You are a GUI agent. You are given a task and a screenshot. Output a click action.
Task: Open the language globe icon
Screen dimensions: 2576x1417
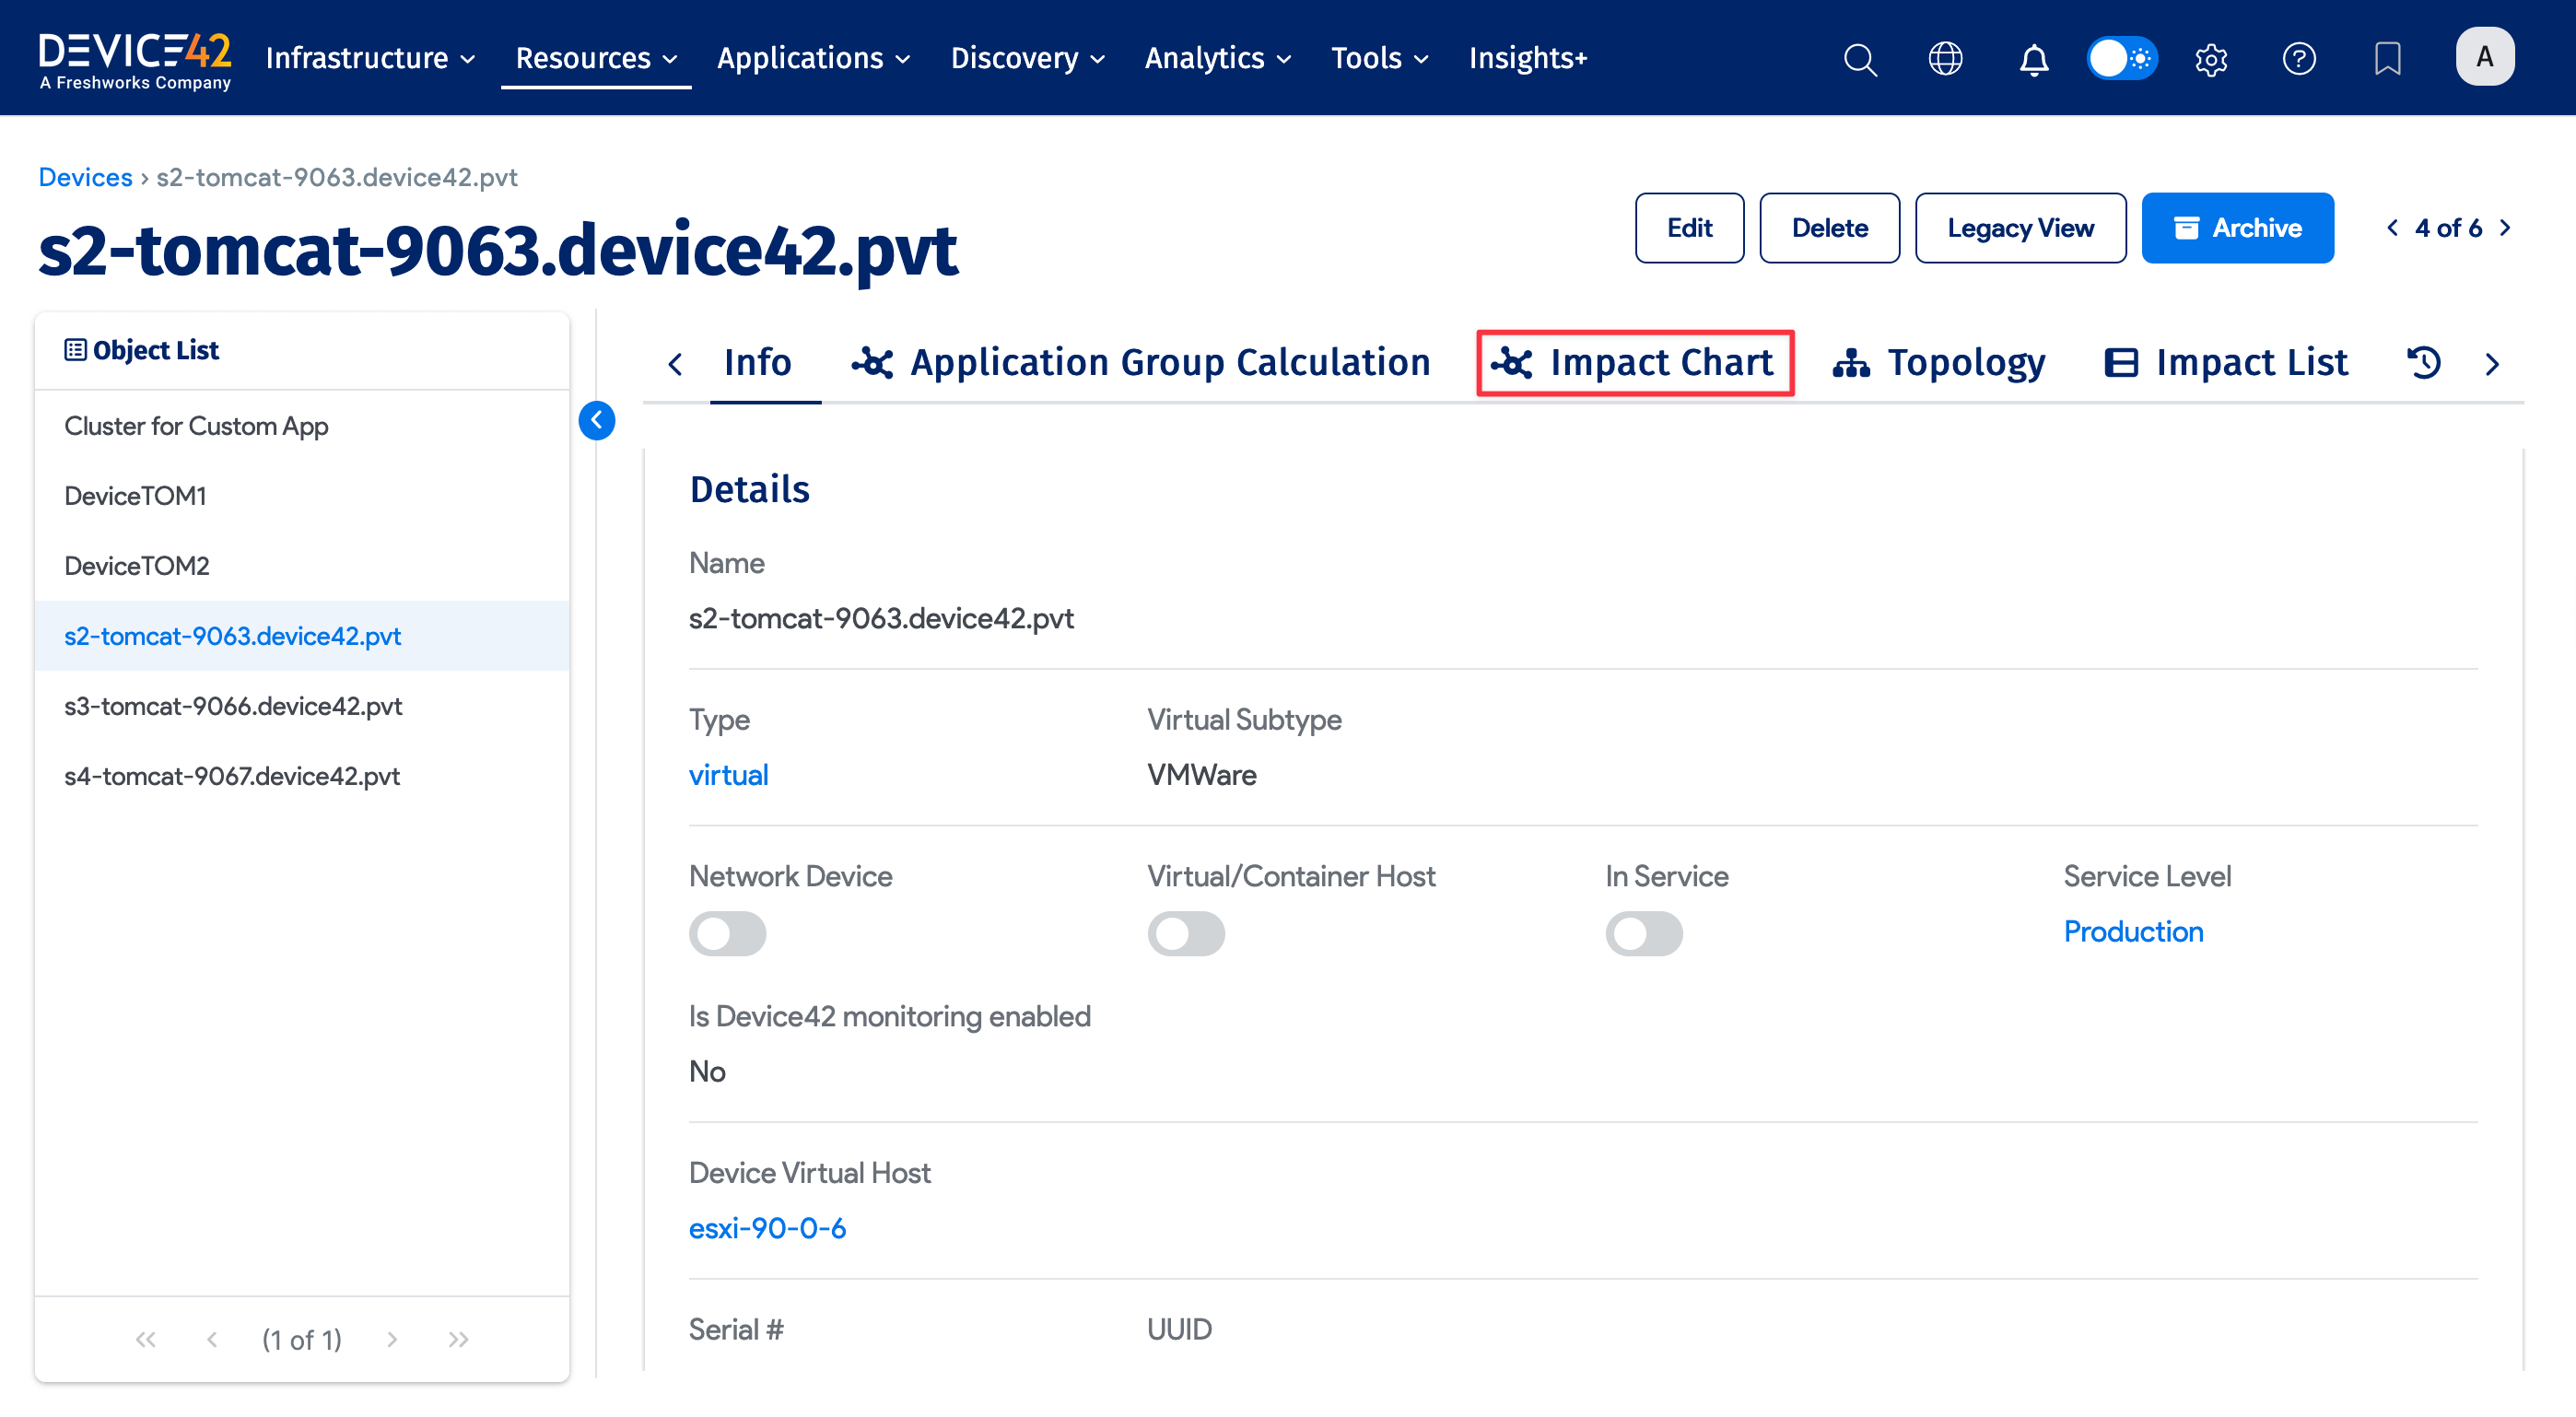pyautogui.click(x=1946, y=58)
